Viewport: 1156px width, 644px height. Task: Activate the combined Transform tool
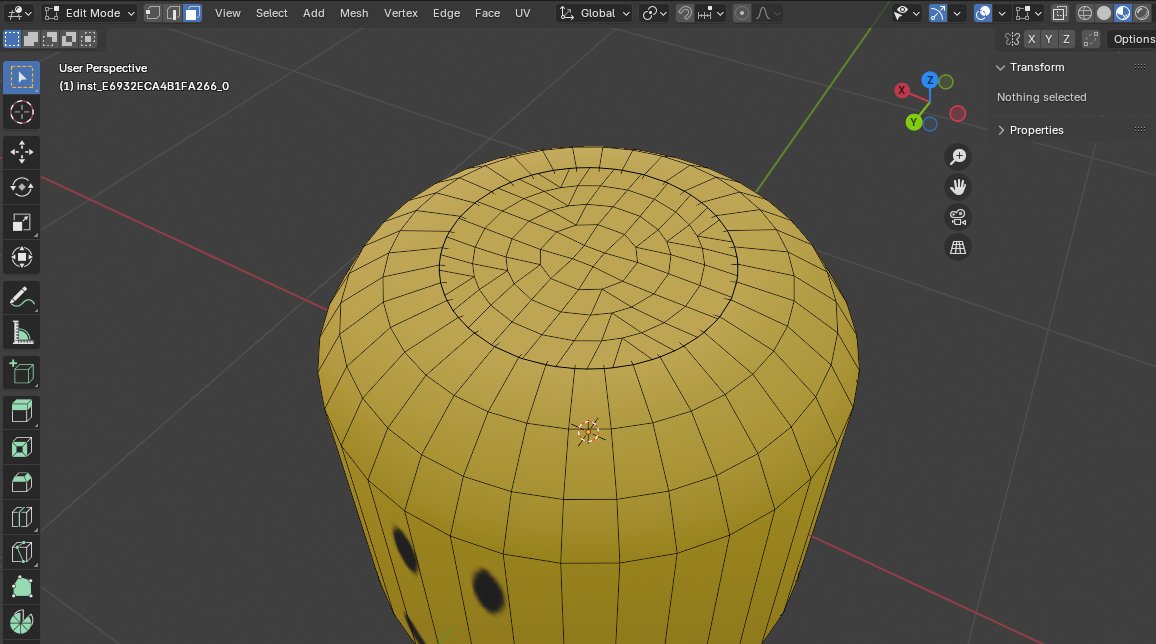pos(21,258)
